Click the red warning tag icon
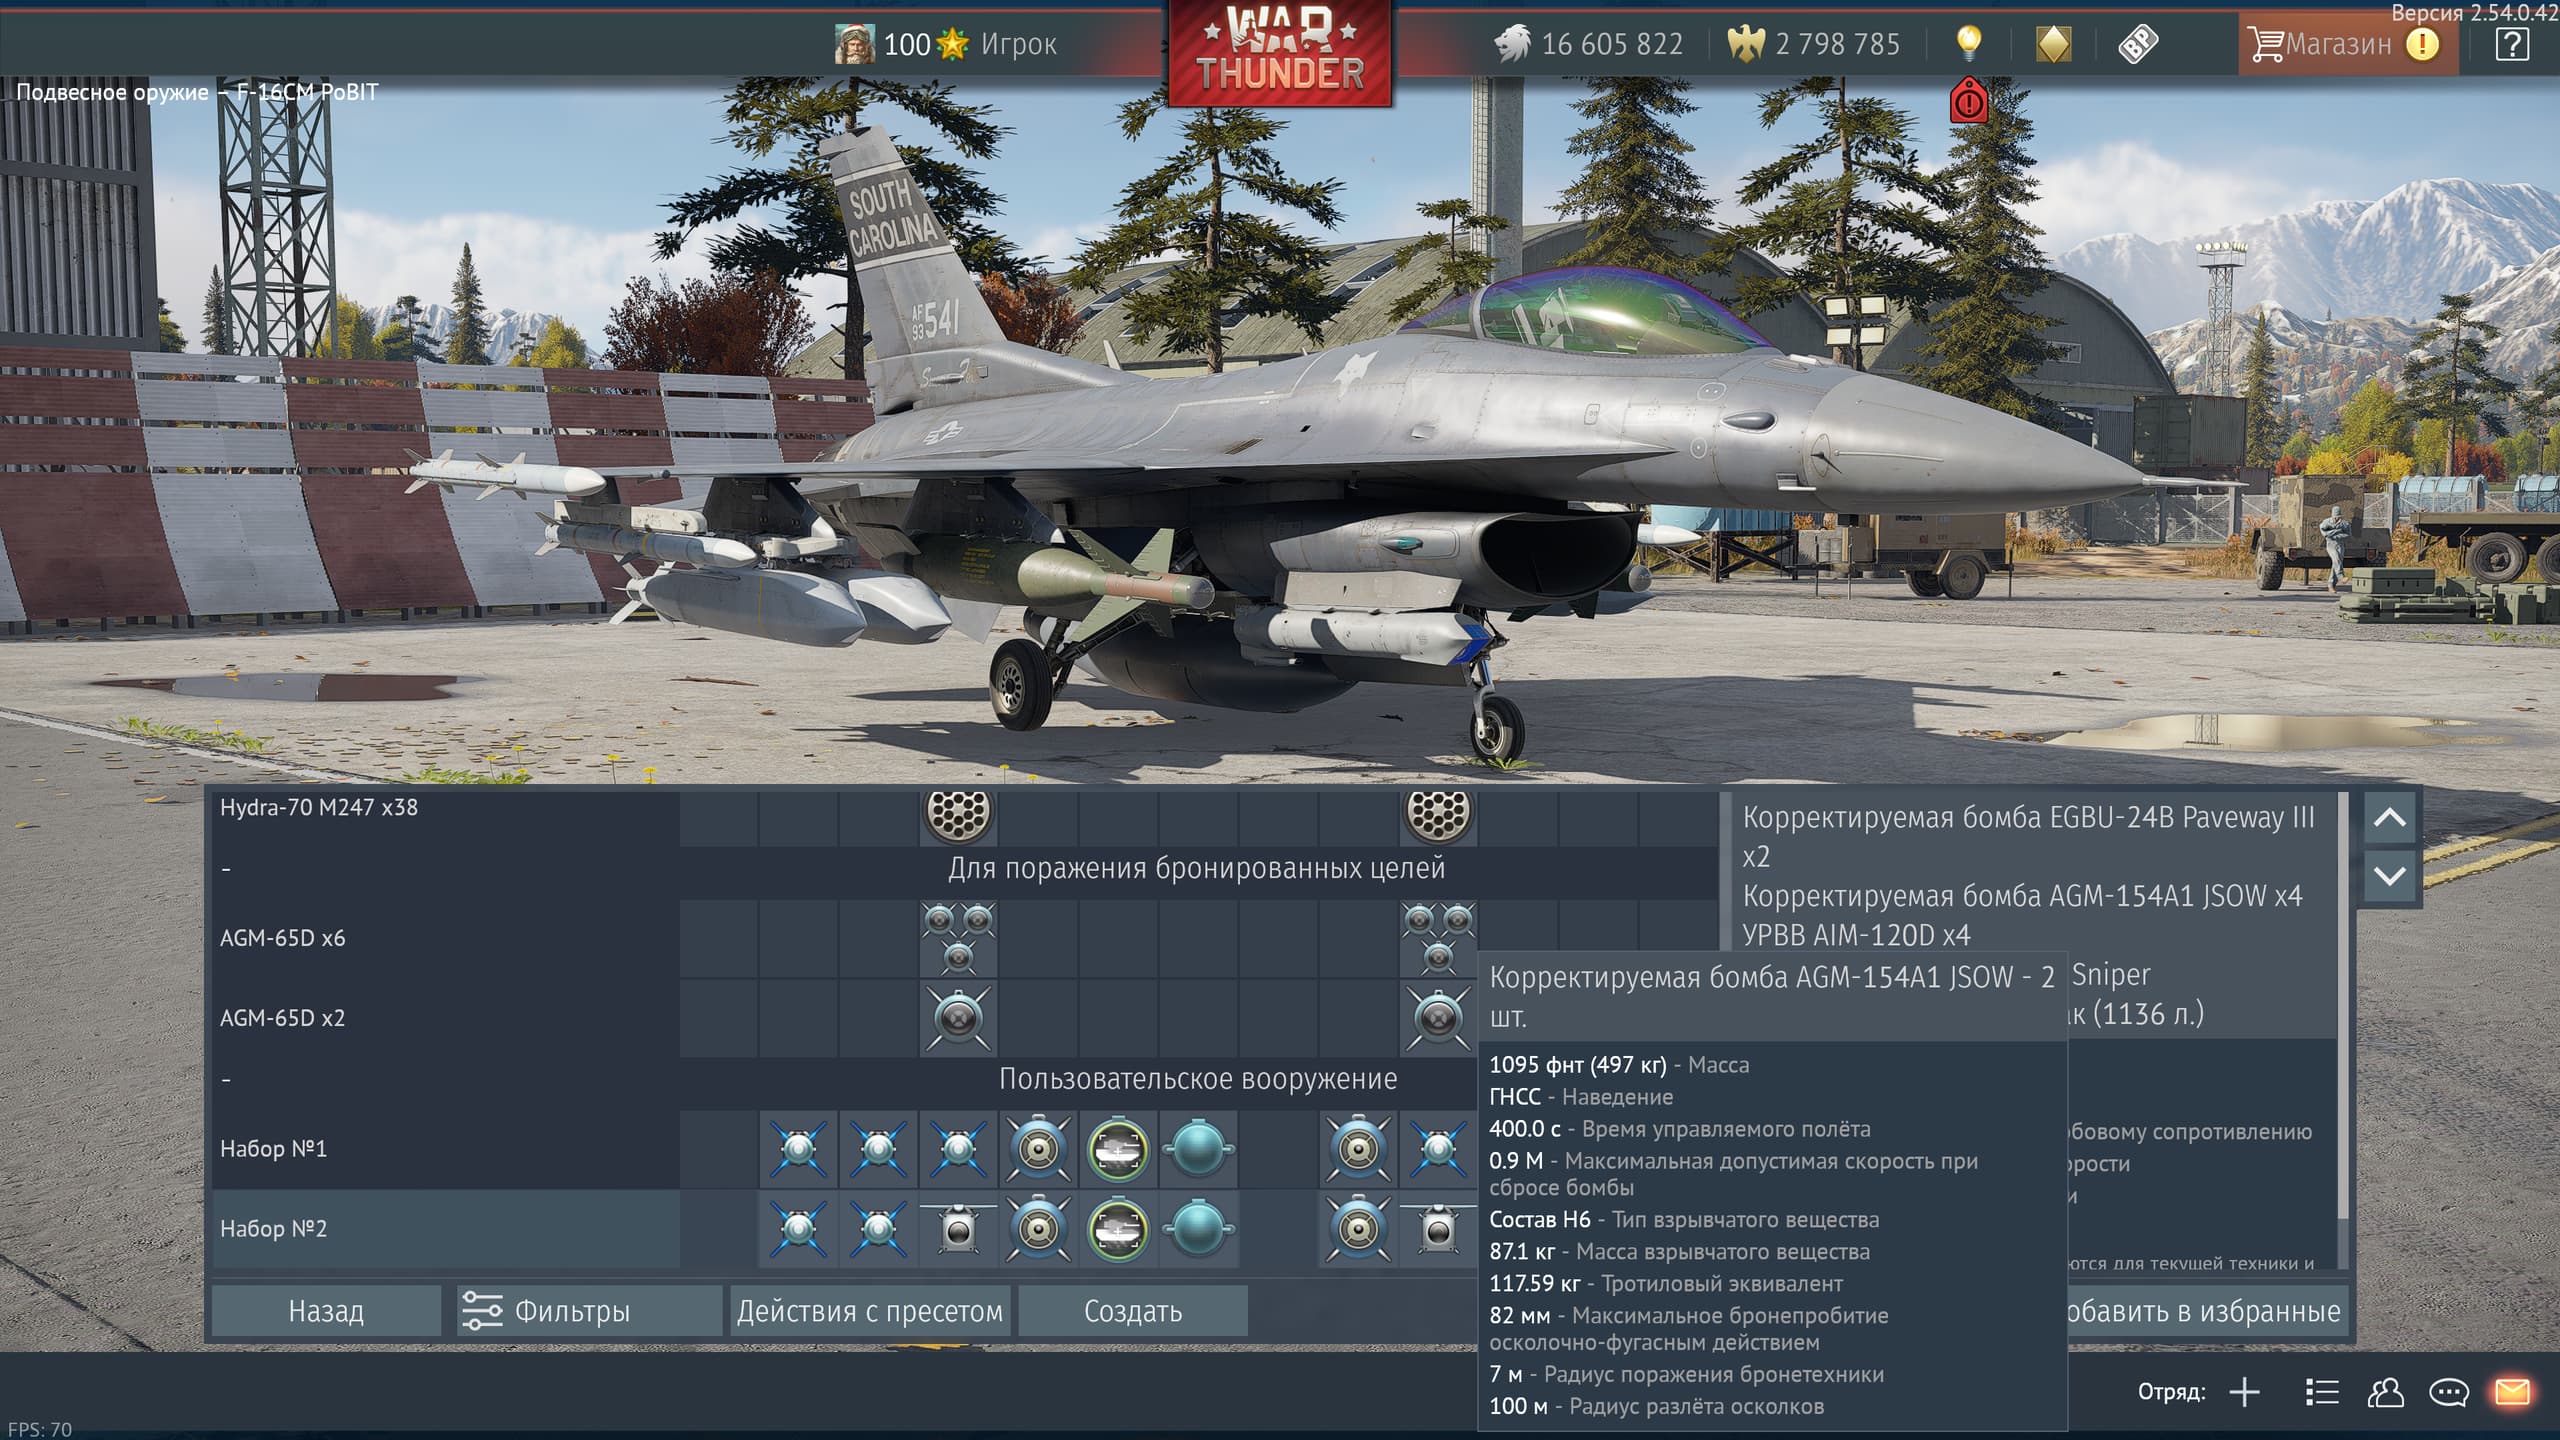Image resolution: width=2560 pixels, height=1440 pixels. [1968, 101]
